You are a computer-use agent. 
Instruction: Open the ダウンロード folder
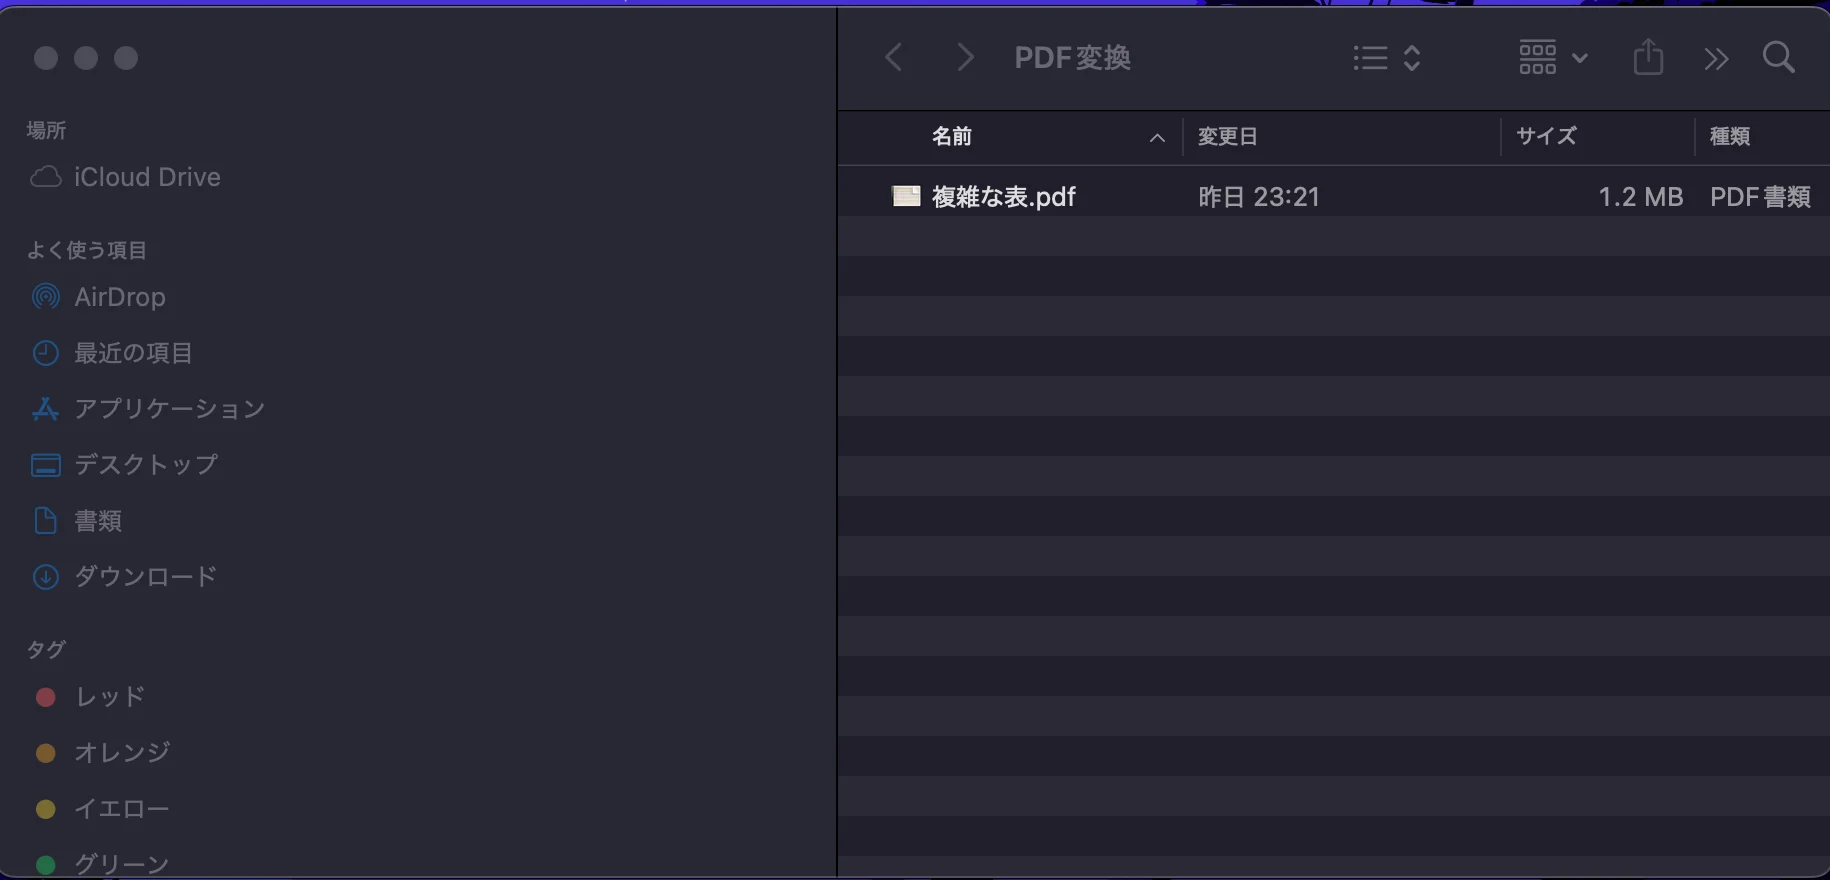(145, 577)
